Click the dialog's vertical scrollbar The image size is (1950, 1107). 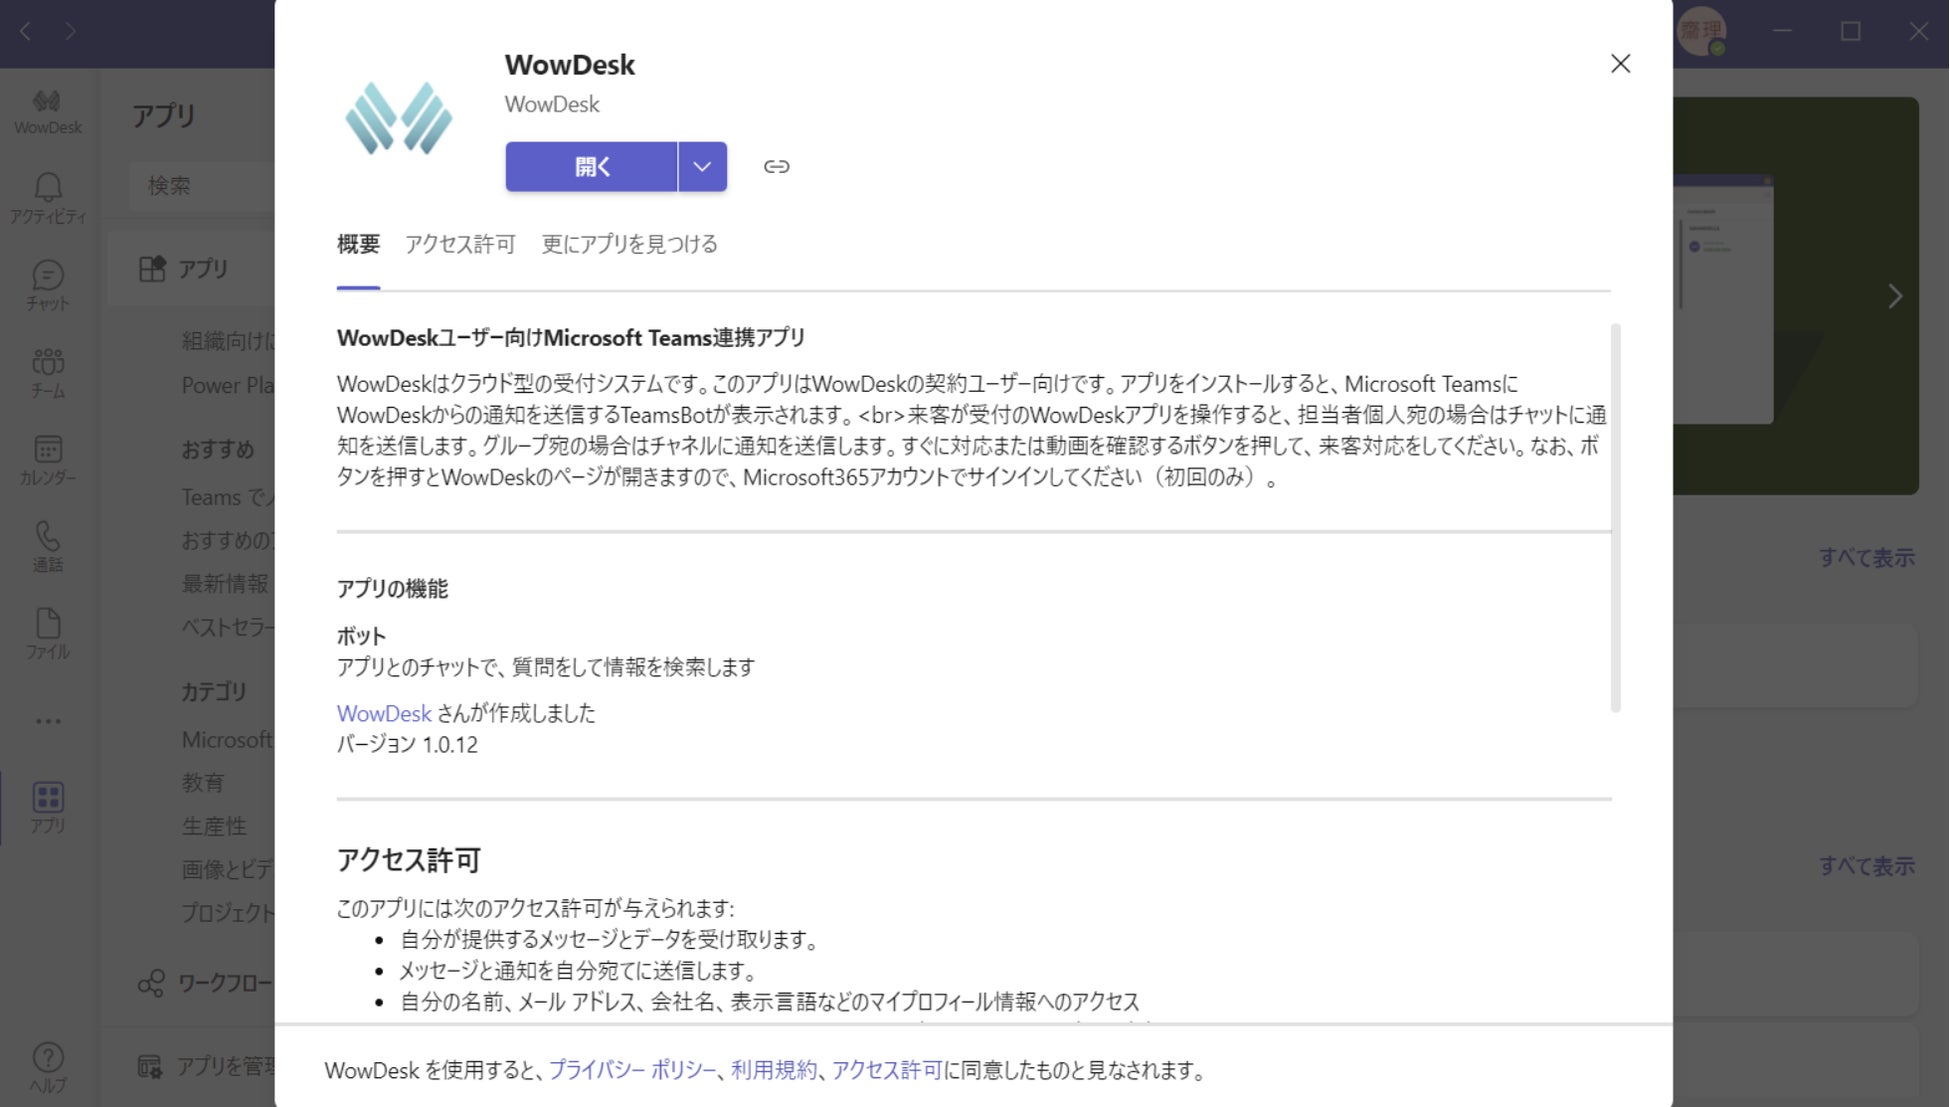1615,518
